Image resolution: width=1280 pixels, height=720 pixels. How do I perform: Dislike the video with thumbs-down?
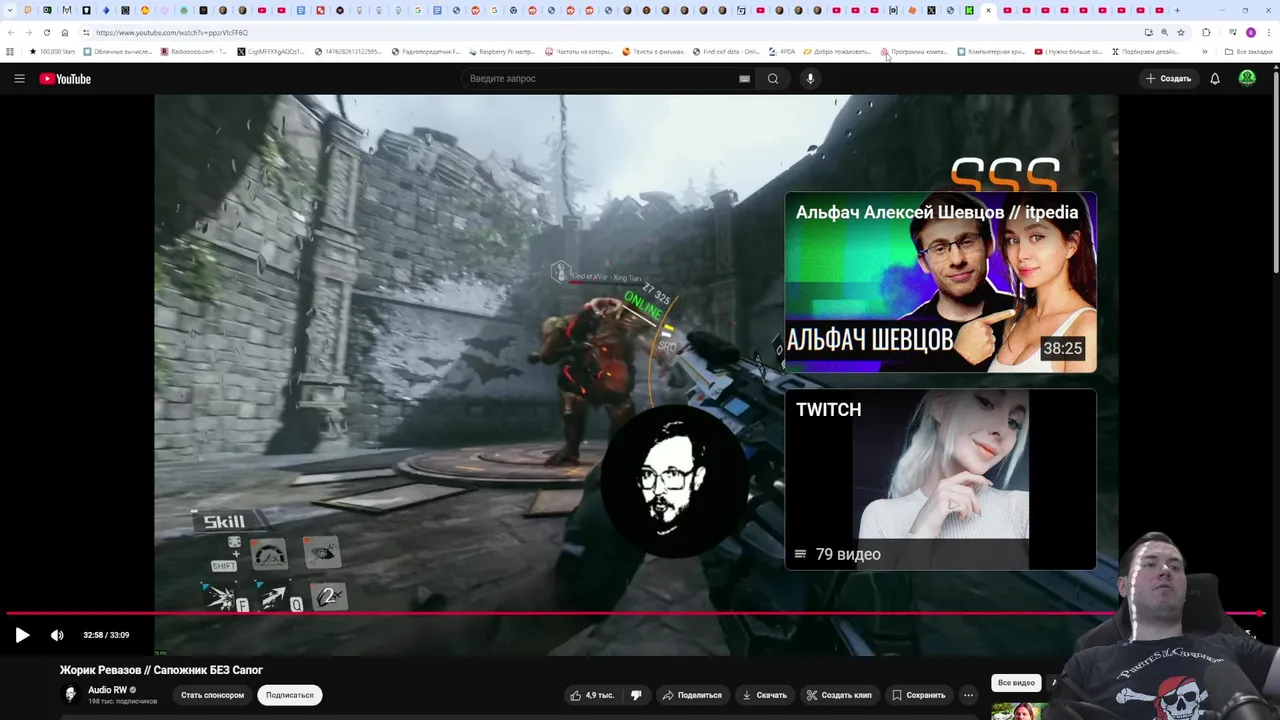pos(636,695)
